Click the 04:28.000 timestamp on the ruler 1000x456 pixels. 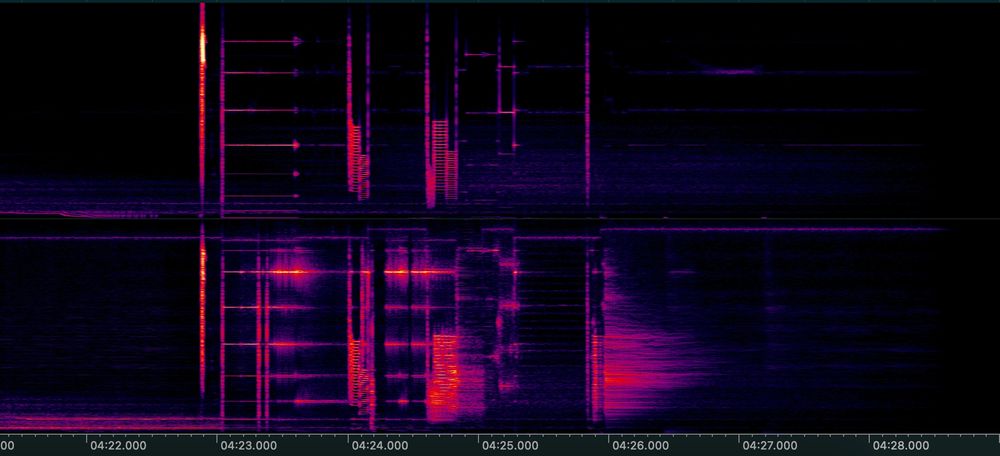click(901, 445)
